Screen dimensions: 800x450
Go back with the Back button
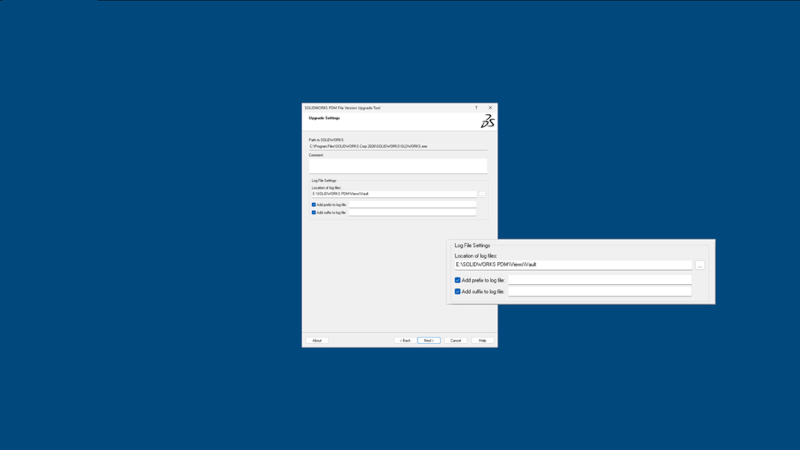(405, 340)
